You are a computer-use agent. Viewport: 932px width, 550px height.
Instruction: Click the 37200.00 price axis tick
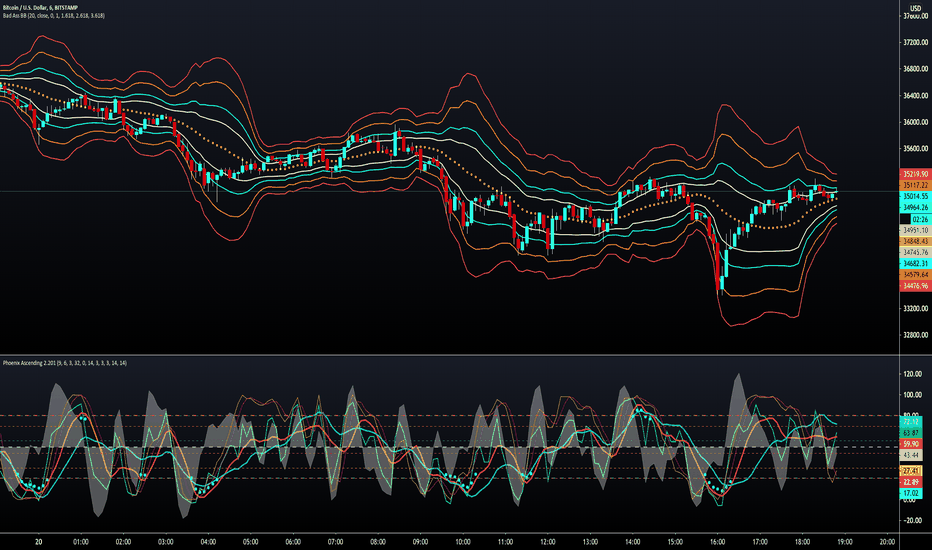click(915, 42)
